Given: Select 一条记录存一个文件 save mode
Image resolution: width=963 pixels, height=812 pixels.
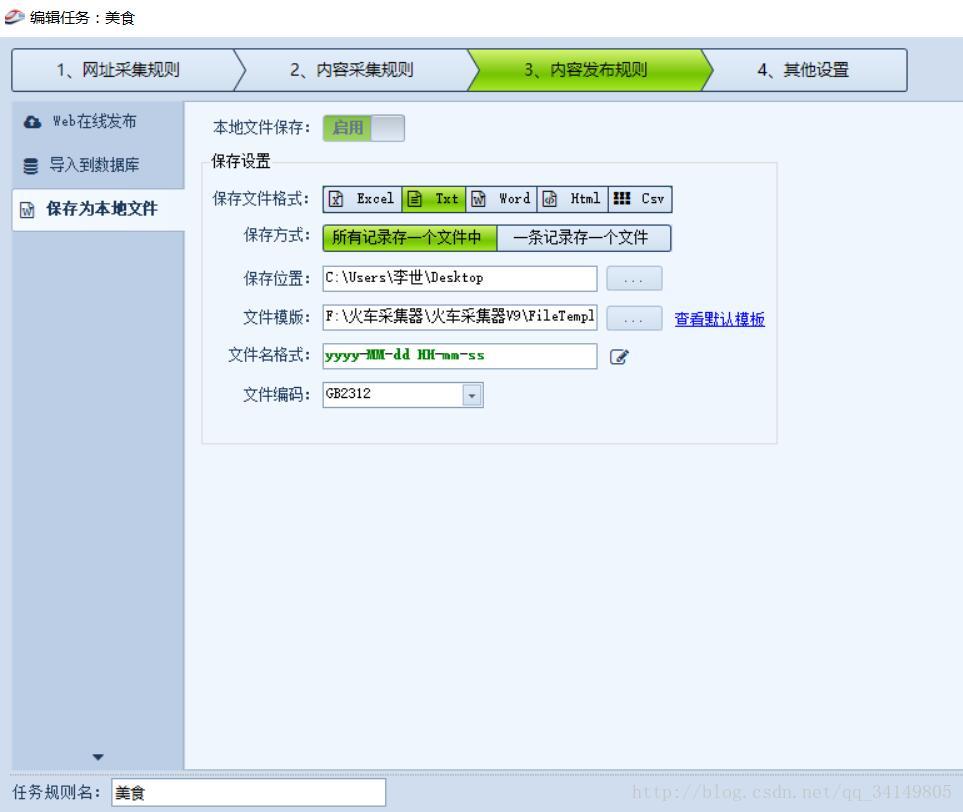Looking at the screenshot, I should pyautogui.click(x=583, y=238).
